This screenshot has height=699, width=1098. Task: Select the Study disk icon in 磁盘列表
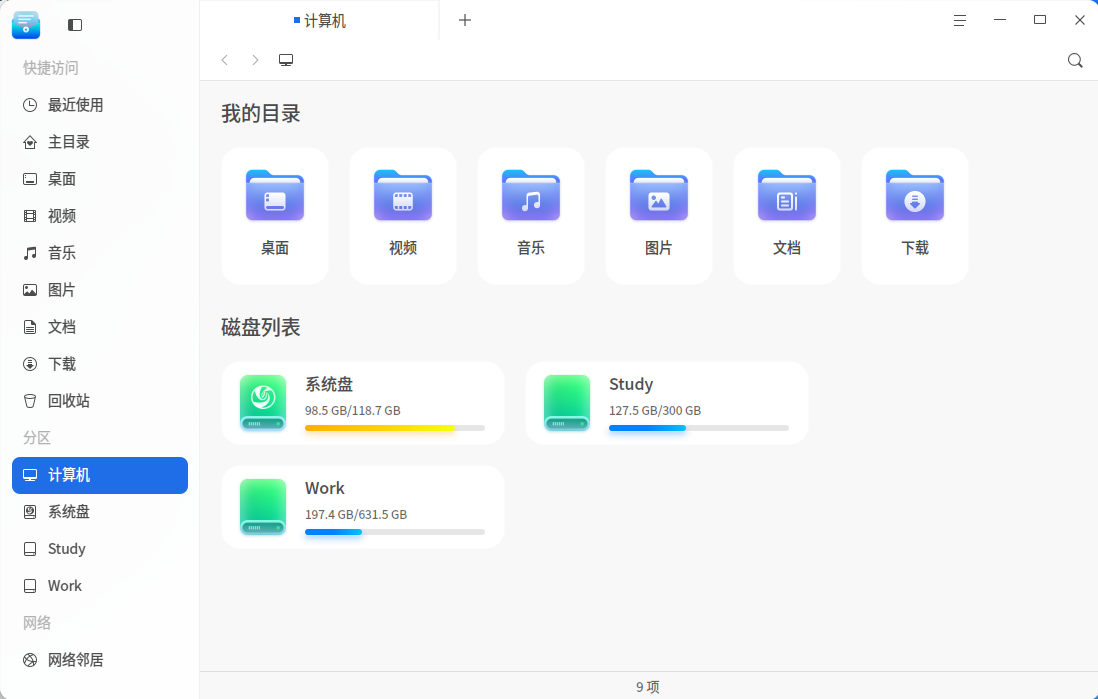[x=567, y=403]
